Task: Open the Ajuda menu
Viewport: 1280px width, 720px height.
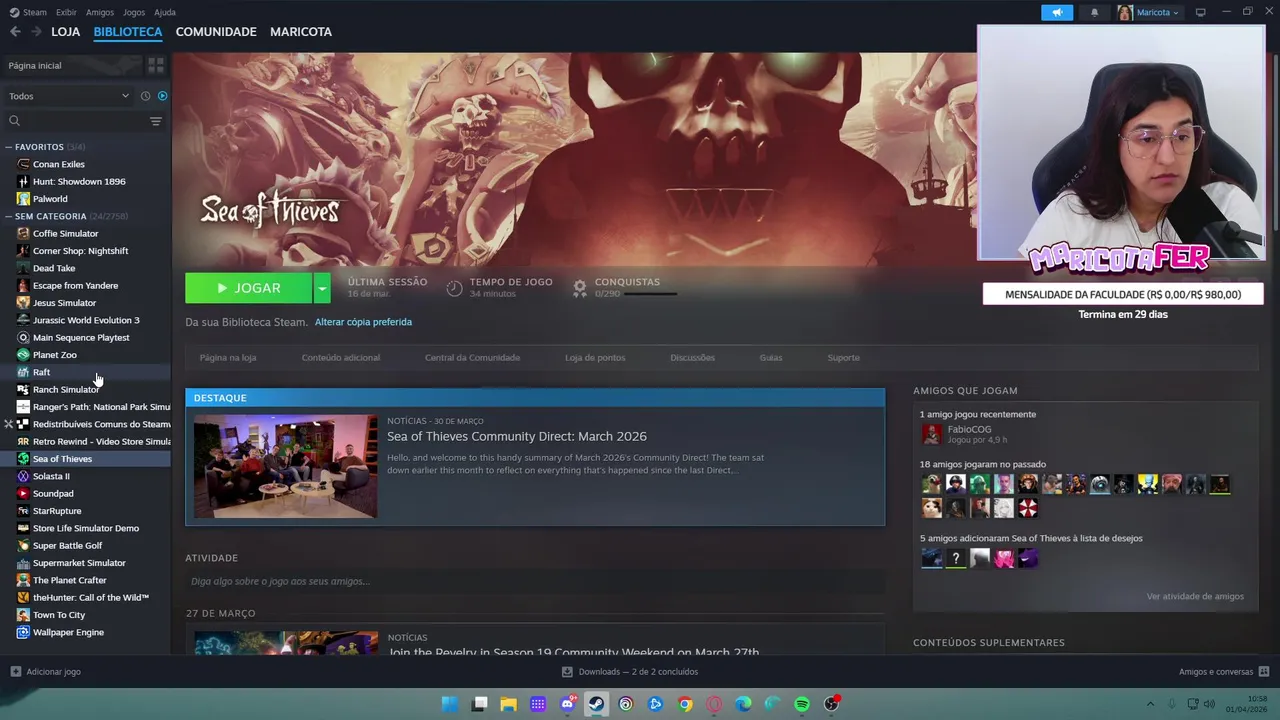Action: tap(165, 12)
